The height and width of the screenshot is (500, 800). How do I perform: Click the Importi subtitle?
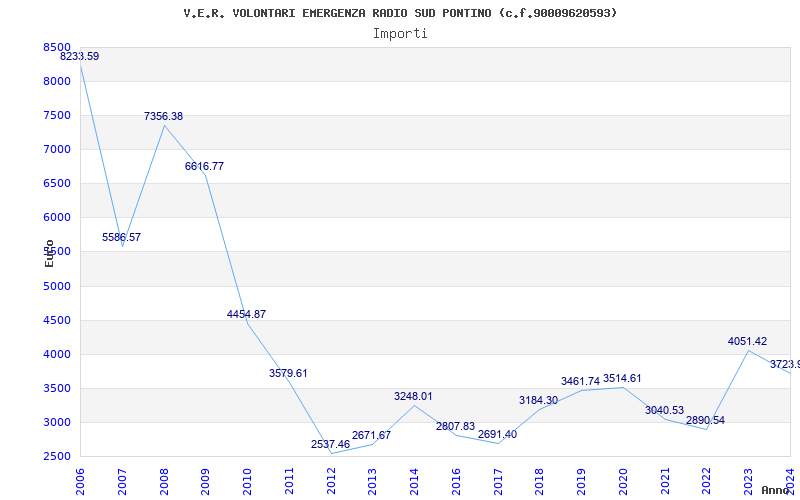[x=400, y=34]
